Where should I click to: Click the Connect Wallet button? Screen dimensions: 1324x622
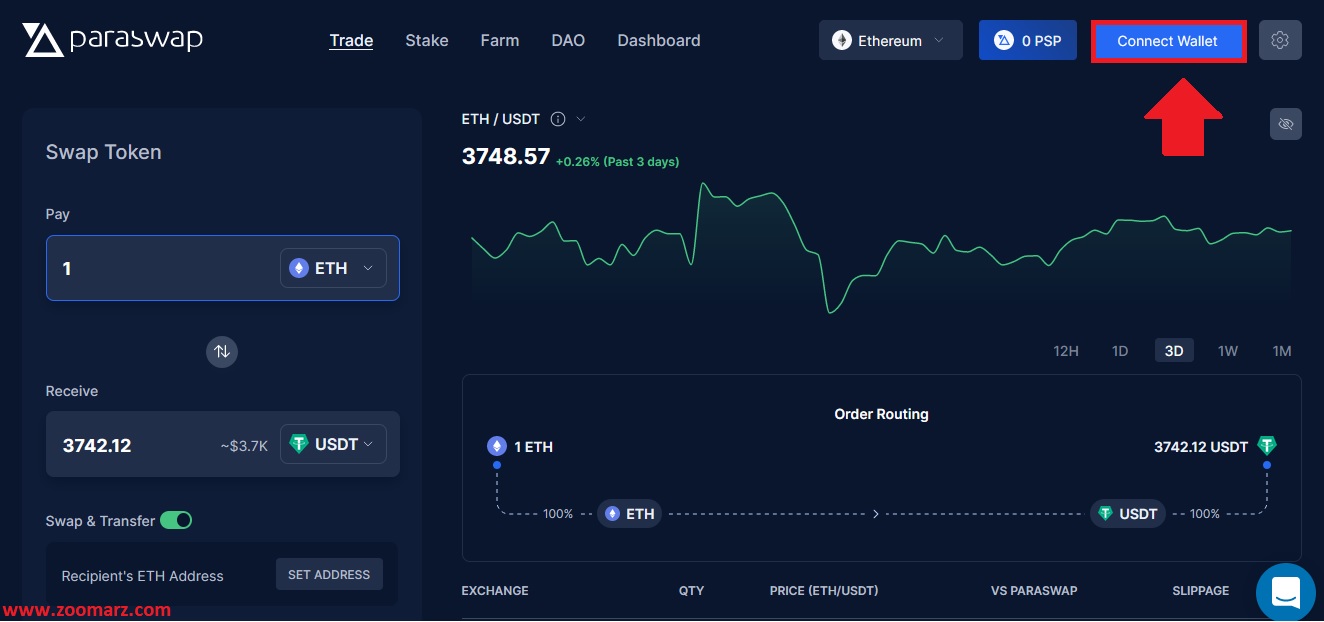[x=1168, y=41]
